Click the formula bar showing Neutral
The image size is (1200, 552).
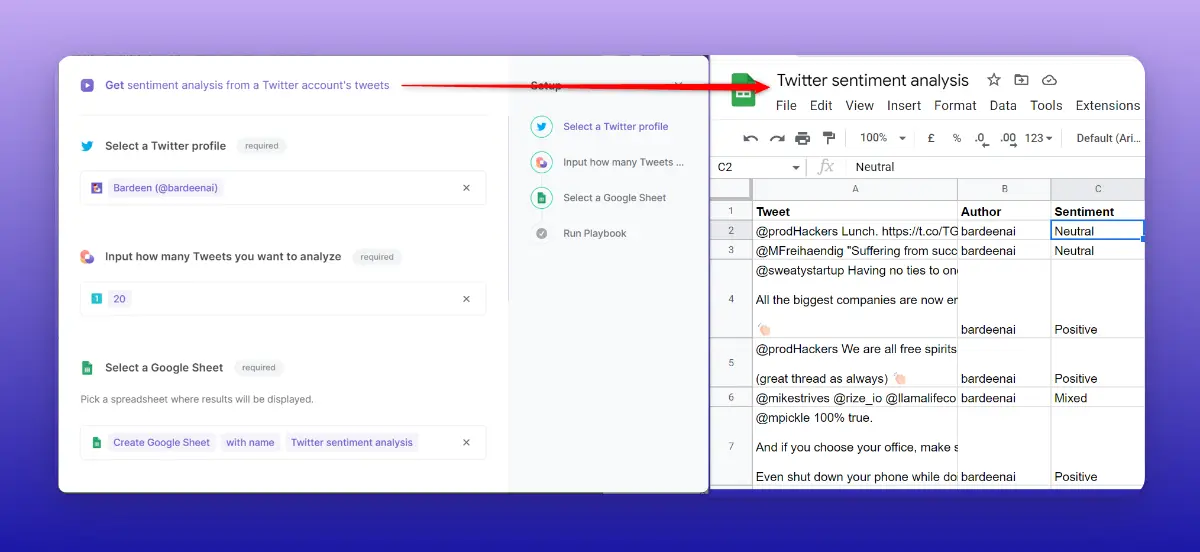pyautogui.click(x=995, y=167)
